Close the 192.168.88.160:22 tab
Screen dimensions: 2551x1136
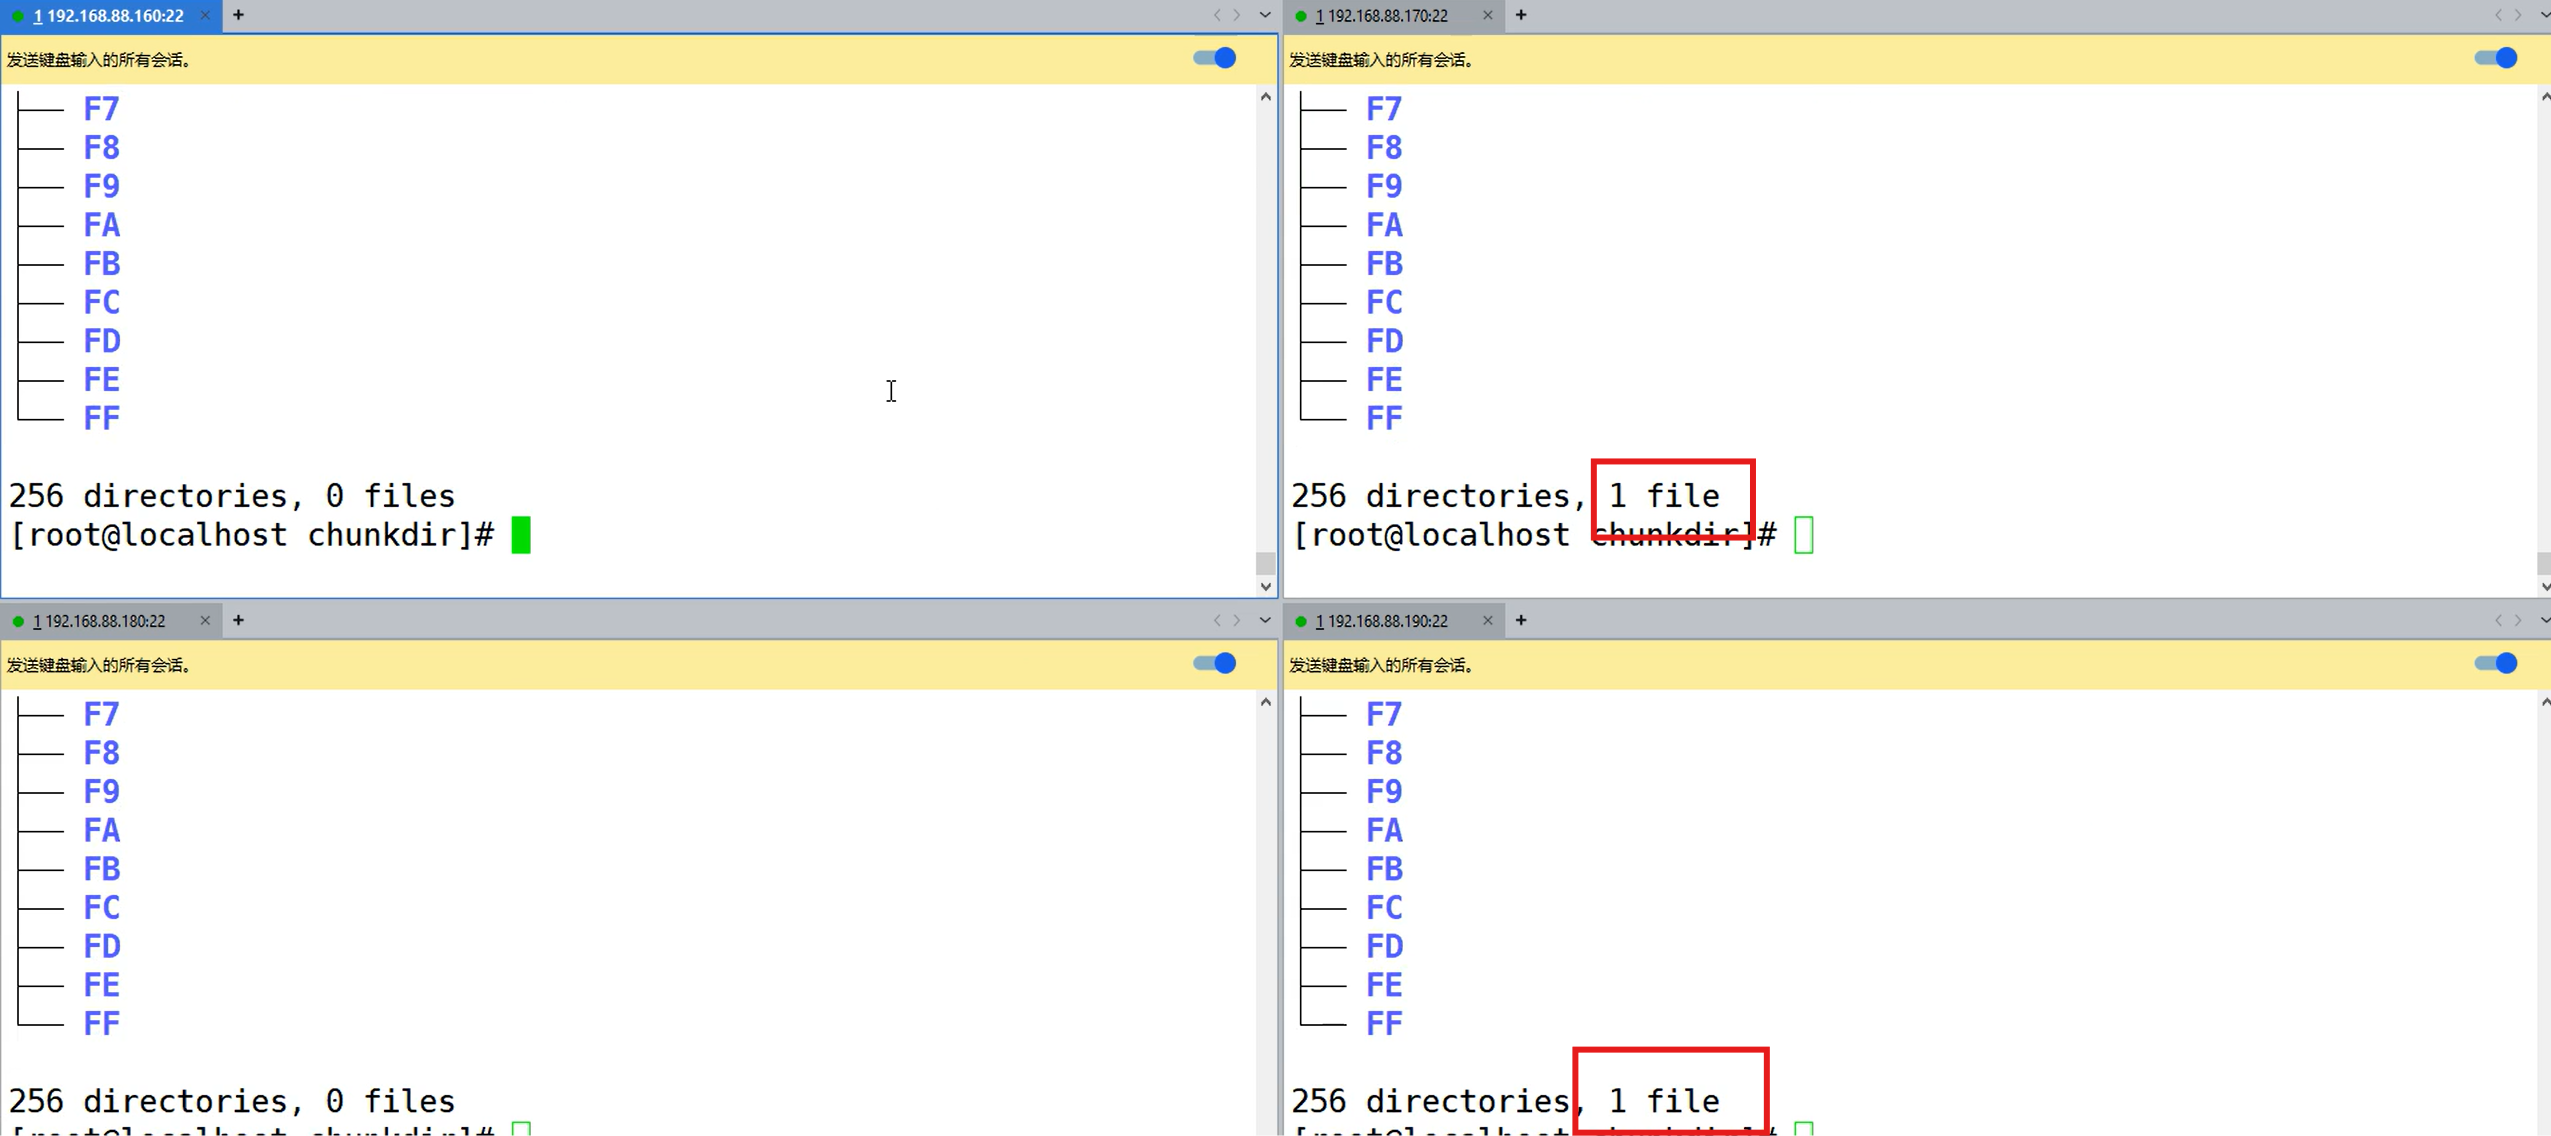(205, 15)
